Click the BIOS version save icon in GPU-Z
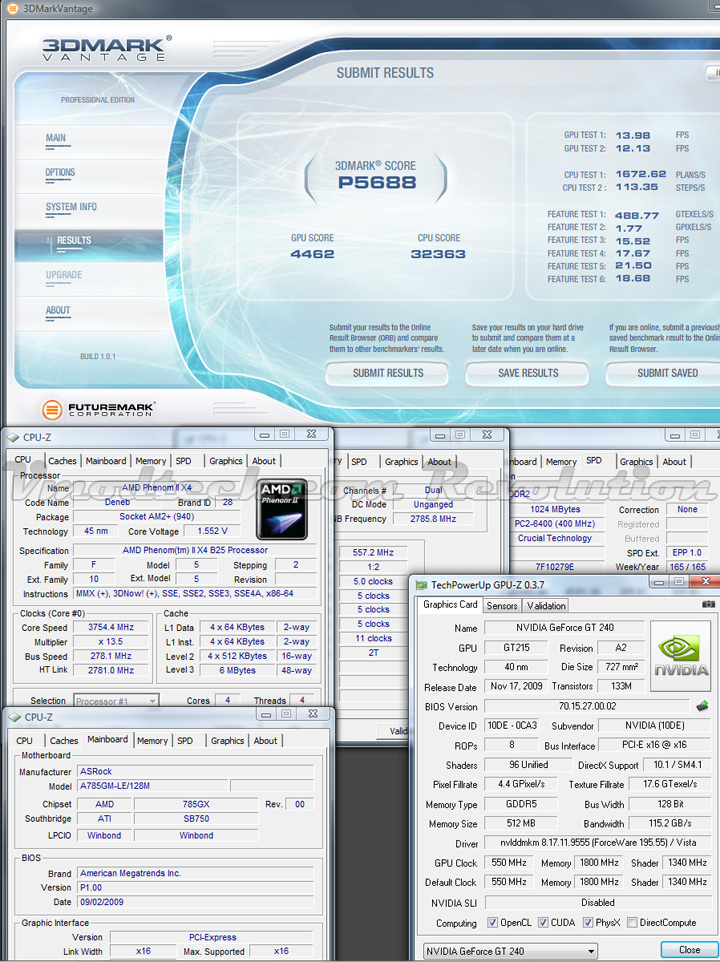 click(x=702, y=706)
